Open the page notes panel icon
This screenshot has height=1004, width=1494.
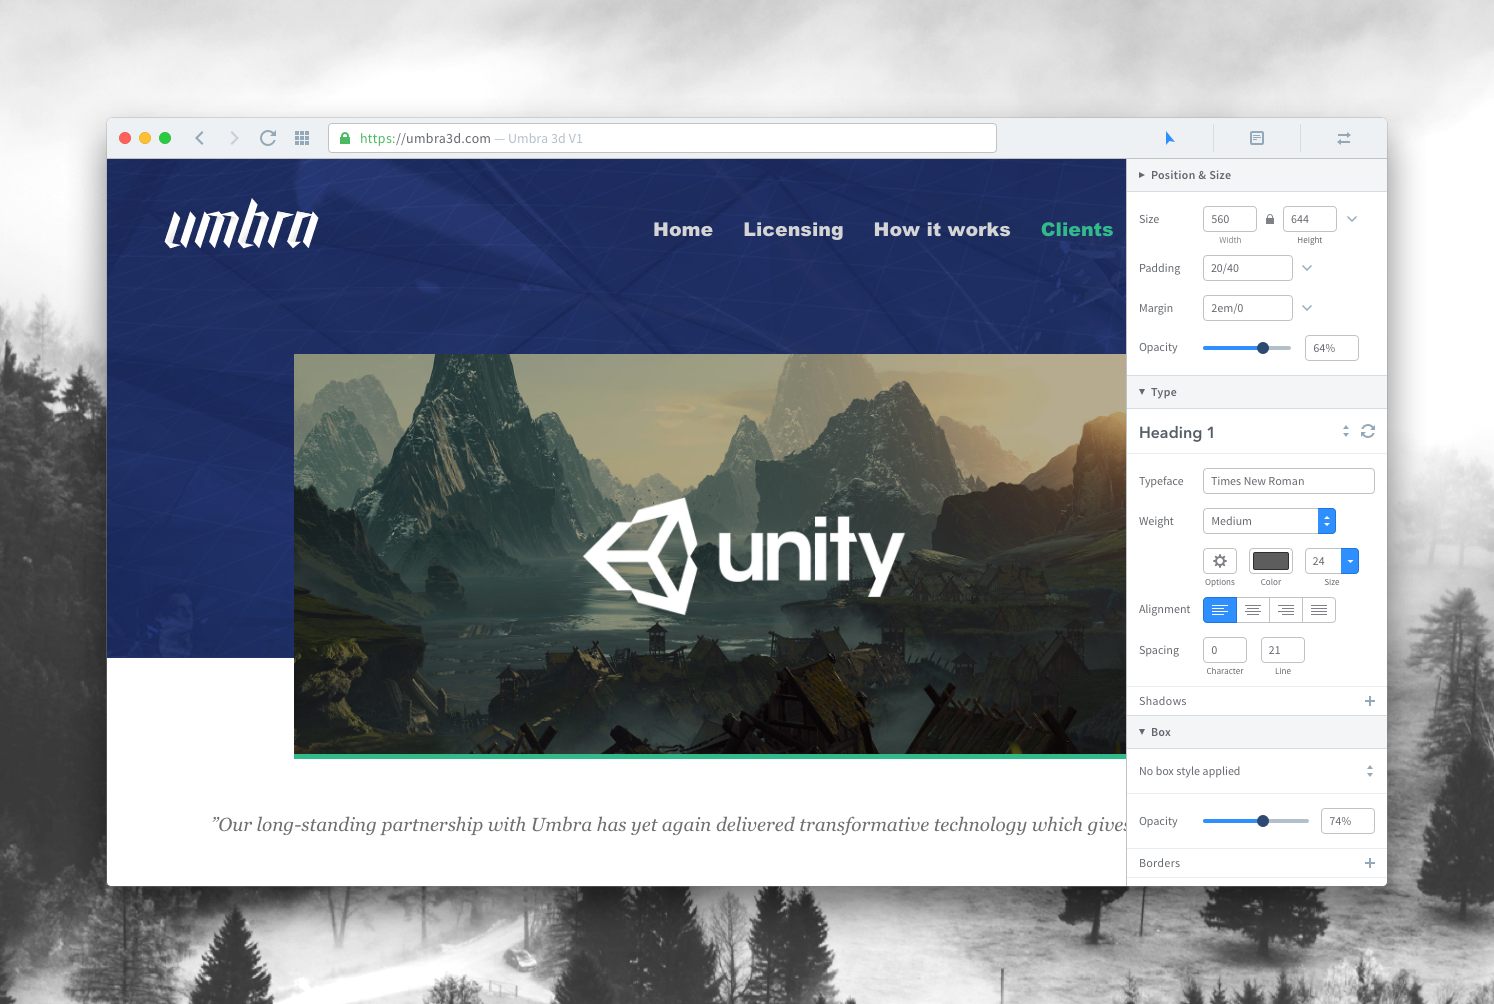tap(1257, 138)
